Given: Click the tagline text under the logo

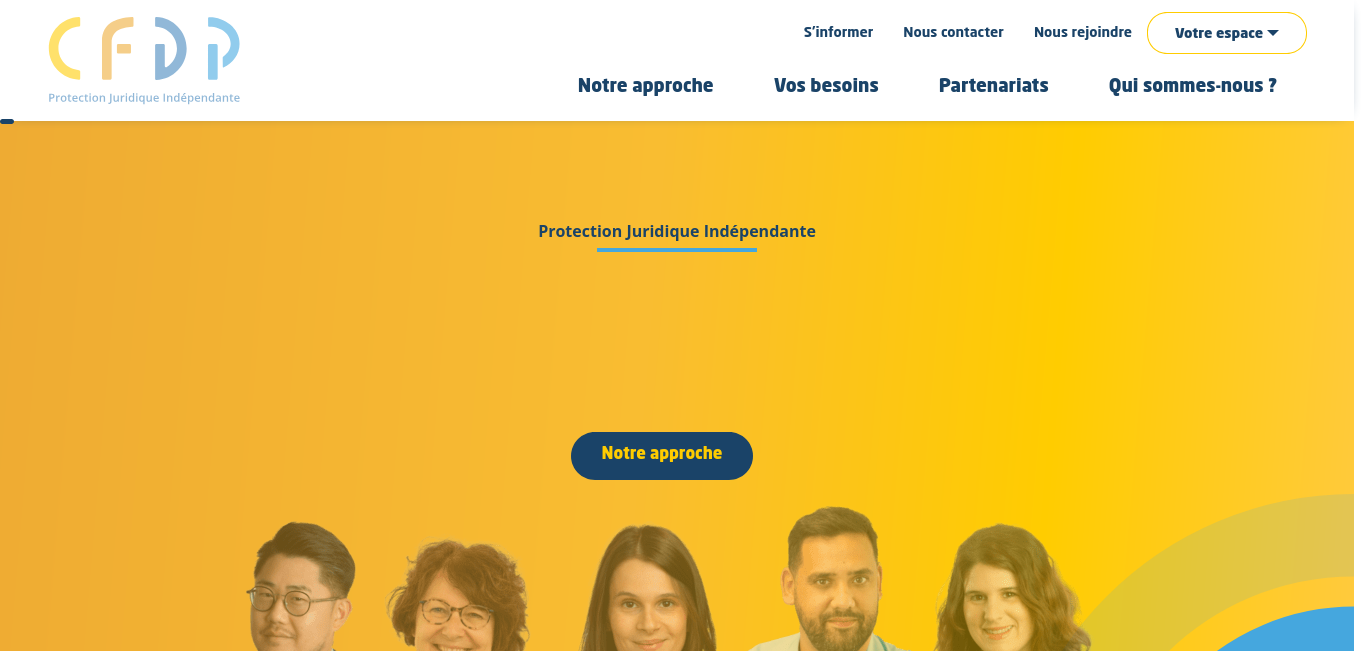Looking at the screenshot, I should pos(144,98).
